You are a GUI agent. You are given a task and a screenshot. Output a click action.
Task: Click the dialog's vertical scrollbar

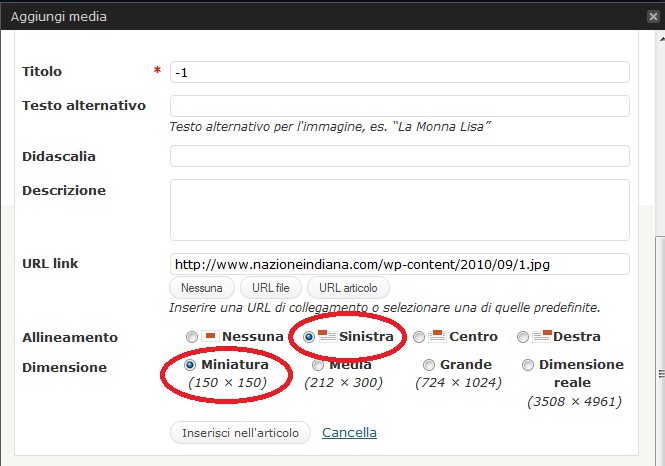tap(657, 300)
